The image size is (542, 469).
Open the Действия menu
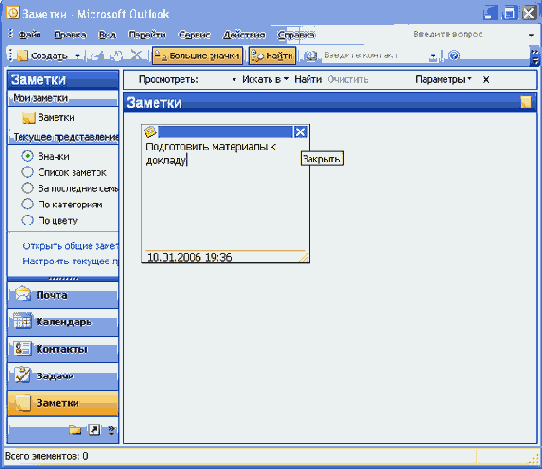click(244, 35)
